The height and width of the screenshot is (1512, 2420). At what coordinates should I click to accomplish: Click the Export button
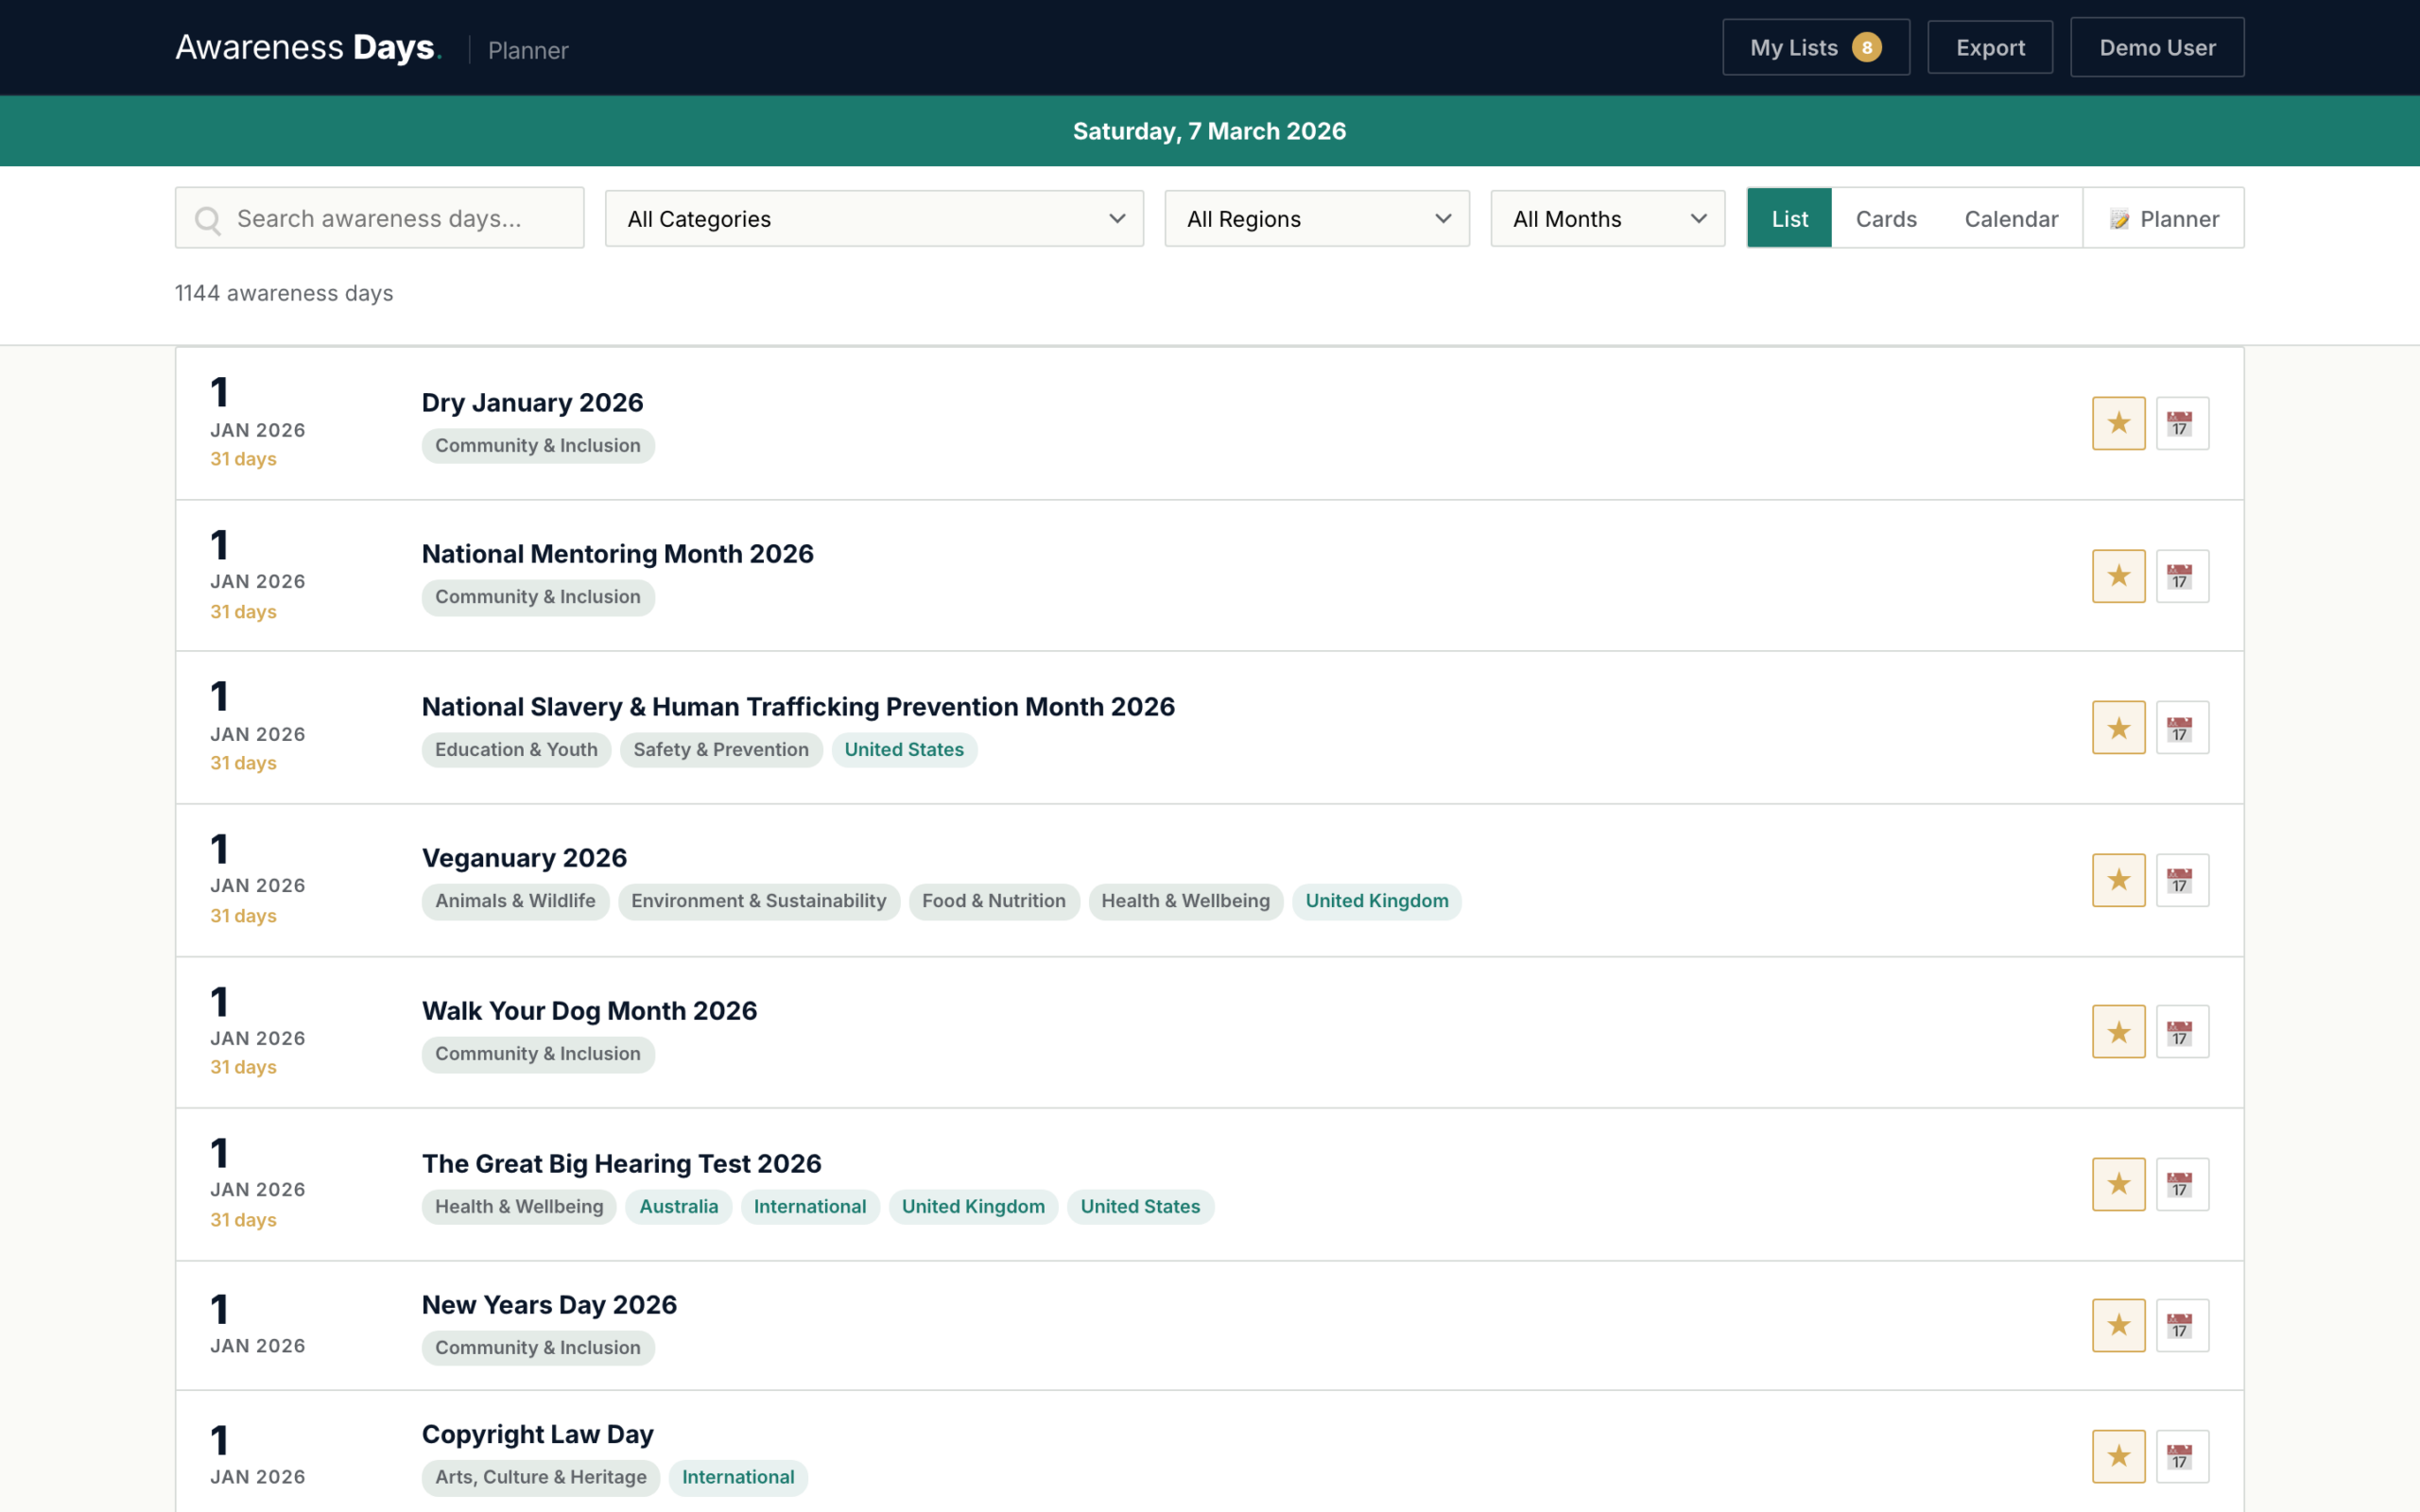[1989, 48]
